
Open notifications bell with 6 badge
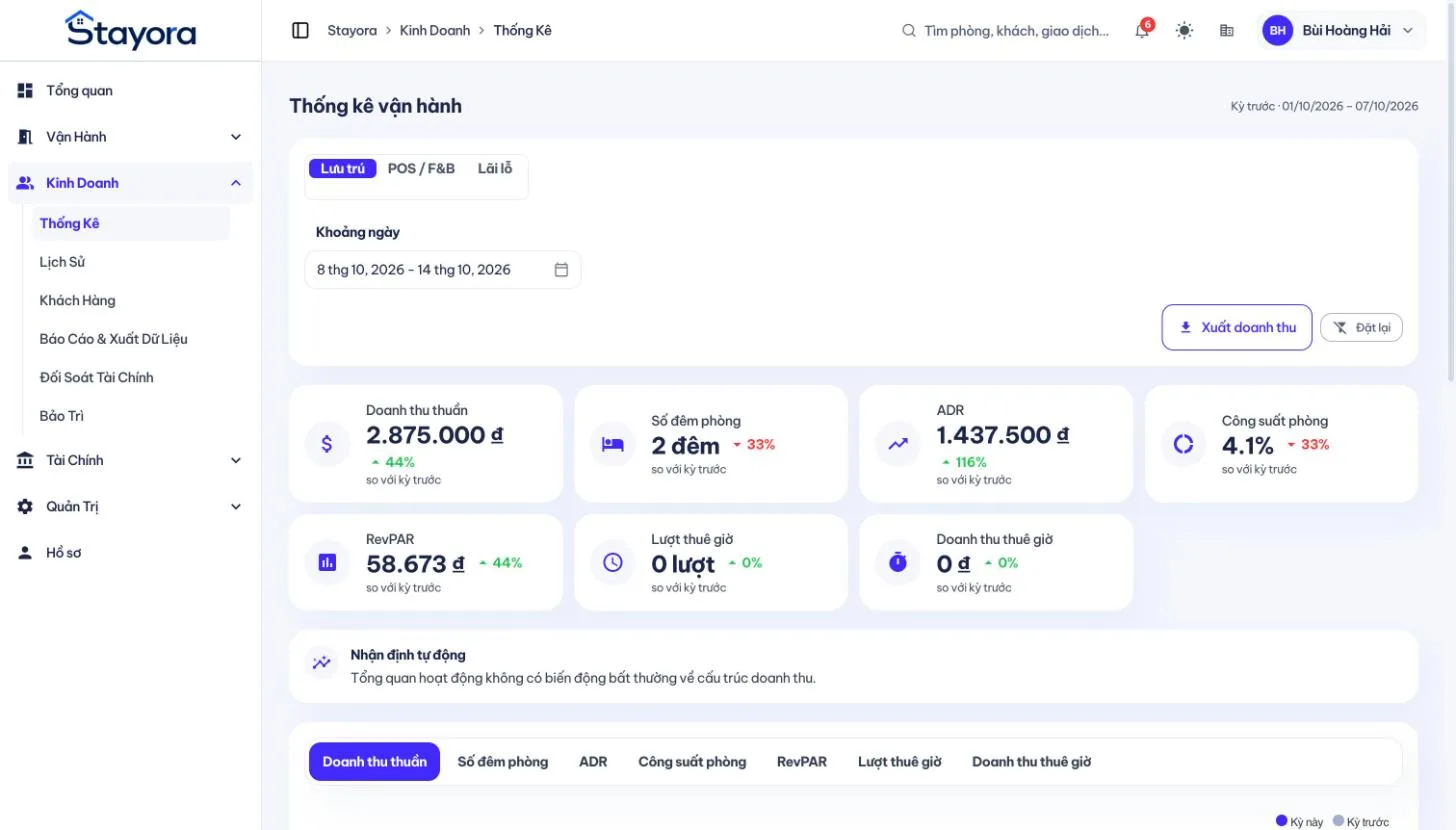(x=1142, y=30)
